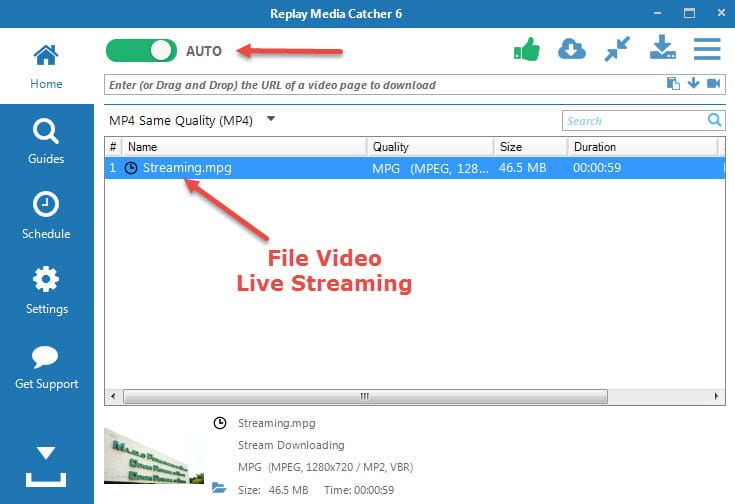
Task: Select the Streaming.mpg row in list
Action: click(x=415, y=168)
